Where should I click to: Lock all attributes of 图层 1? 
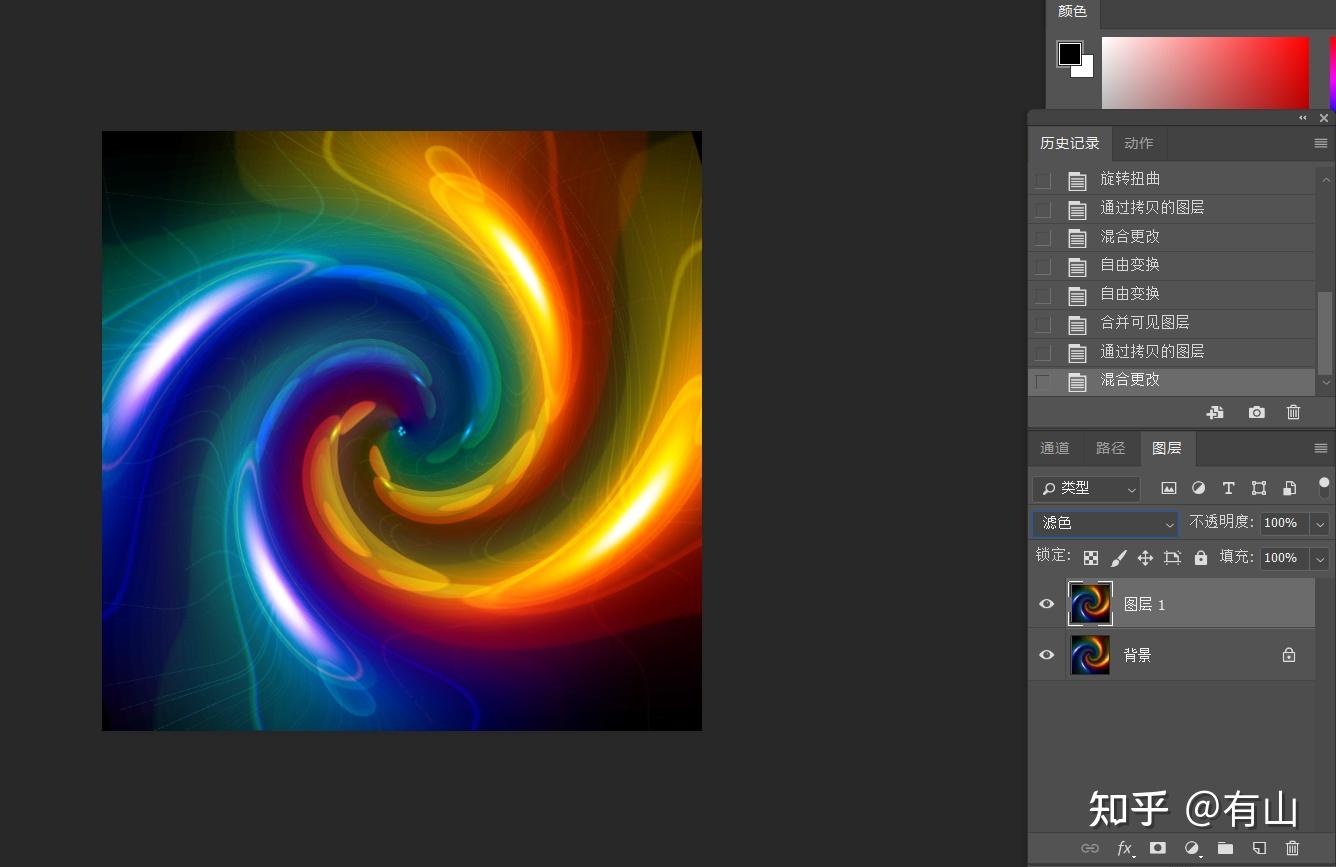click(x=1201, y=558)
